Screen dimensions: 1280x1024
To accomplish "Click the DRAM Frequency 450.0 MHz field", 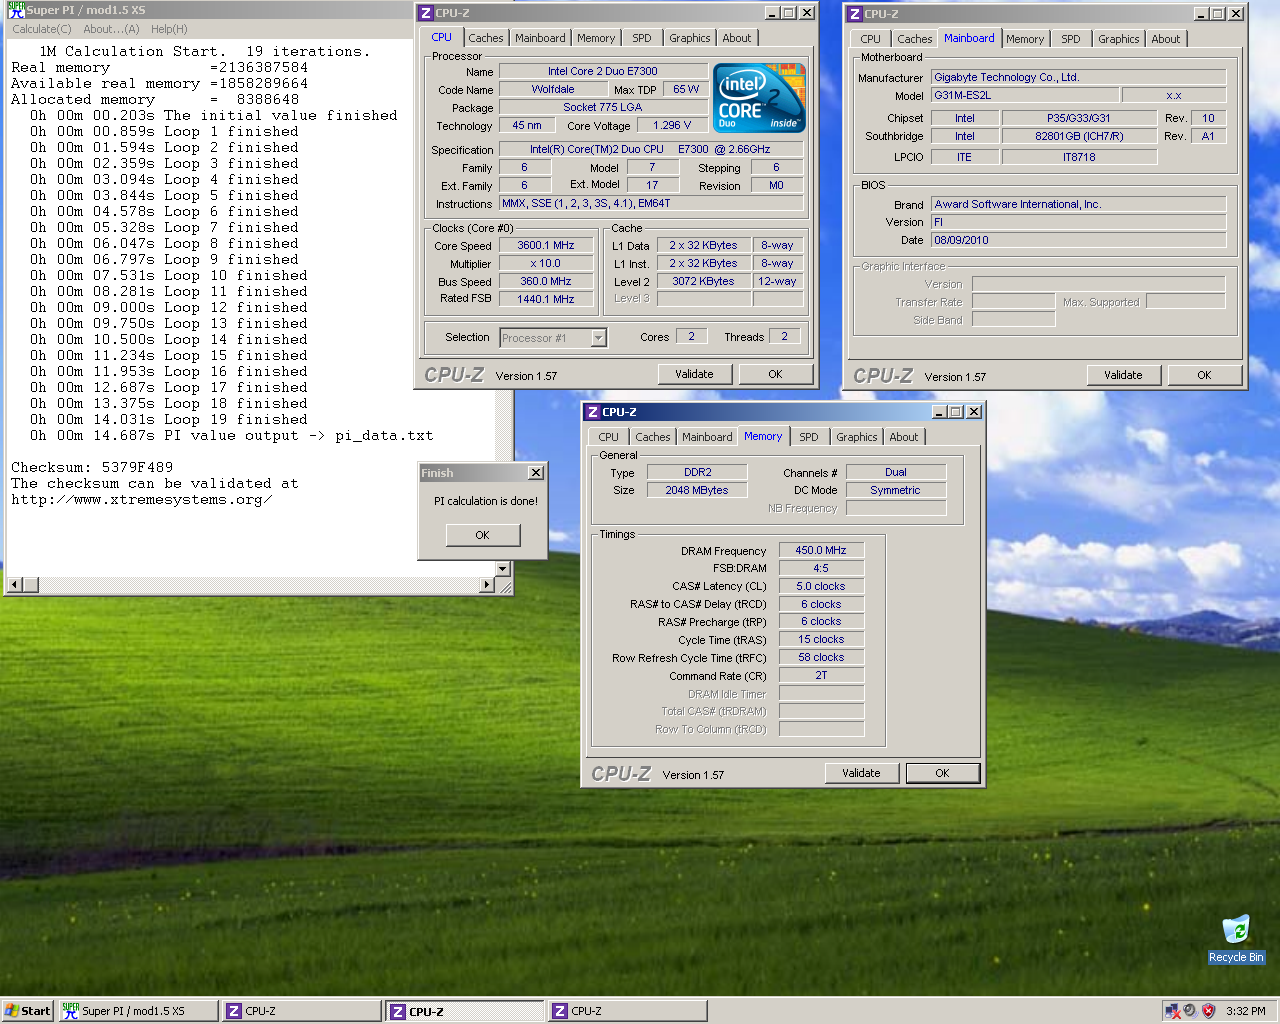I will click(x=821, y=551).
